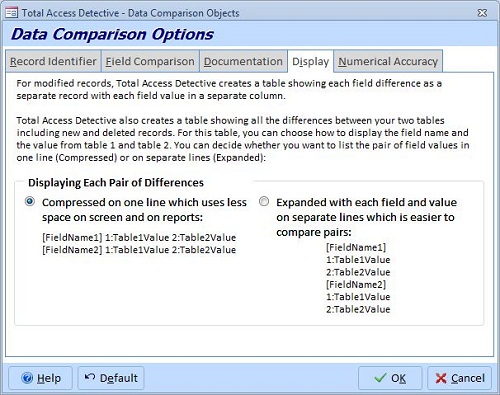Viewport: 500px width, 395px height.
Task: Click the compressed example line '[FieldName1] 1:Table1Value 2:Table2Value'
Action: click(139, 238)
